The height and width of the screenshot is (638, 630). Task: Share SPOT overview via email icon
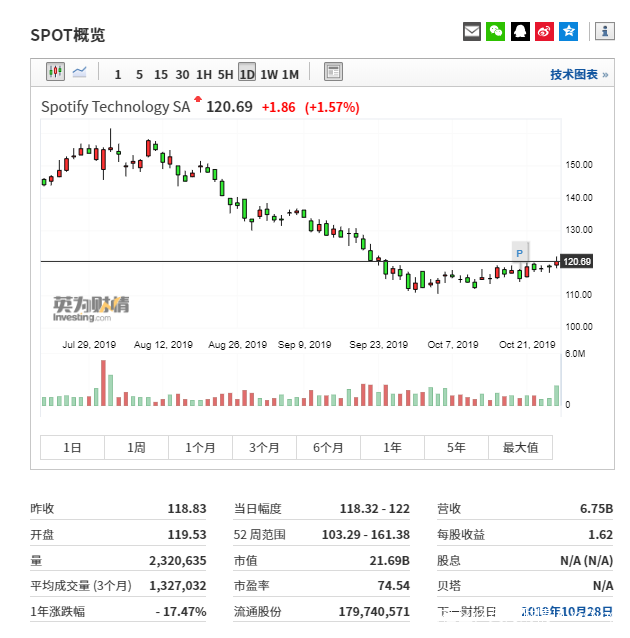[x=472, y=31]
